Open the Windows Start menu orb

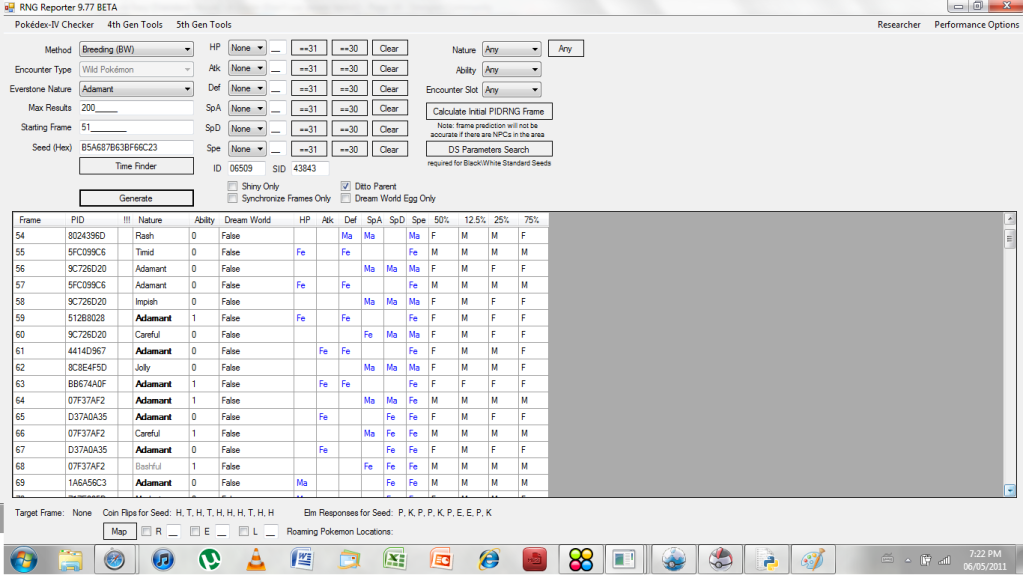tap(22, 558)
